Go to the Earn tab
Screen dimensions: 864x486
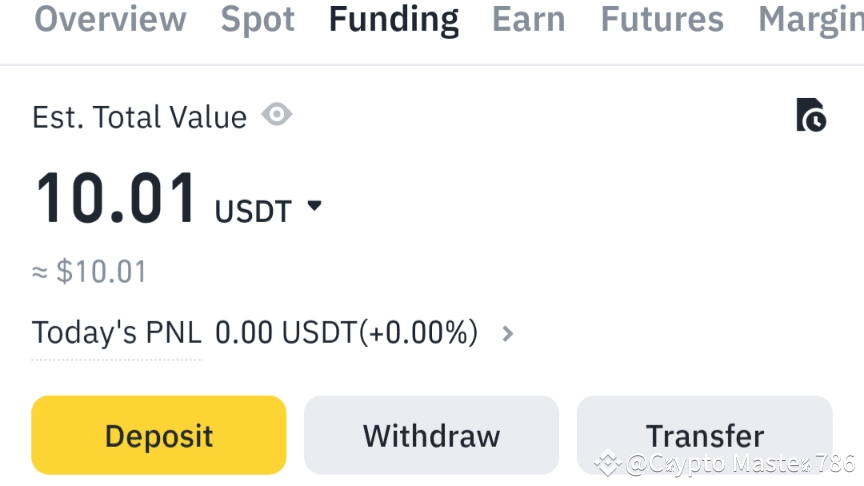click(528, 20)
